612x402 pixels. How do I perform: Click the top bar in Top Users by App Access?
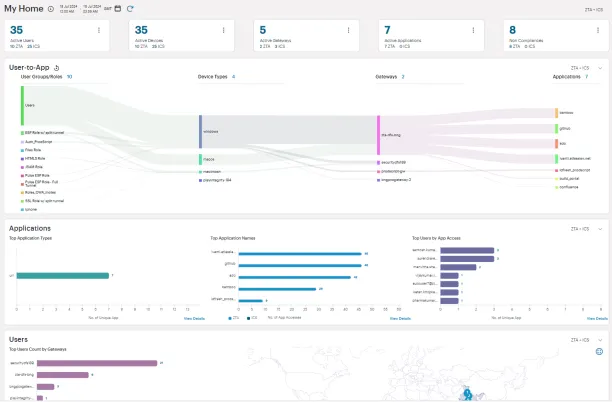click(x=467, y=250)
